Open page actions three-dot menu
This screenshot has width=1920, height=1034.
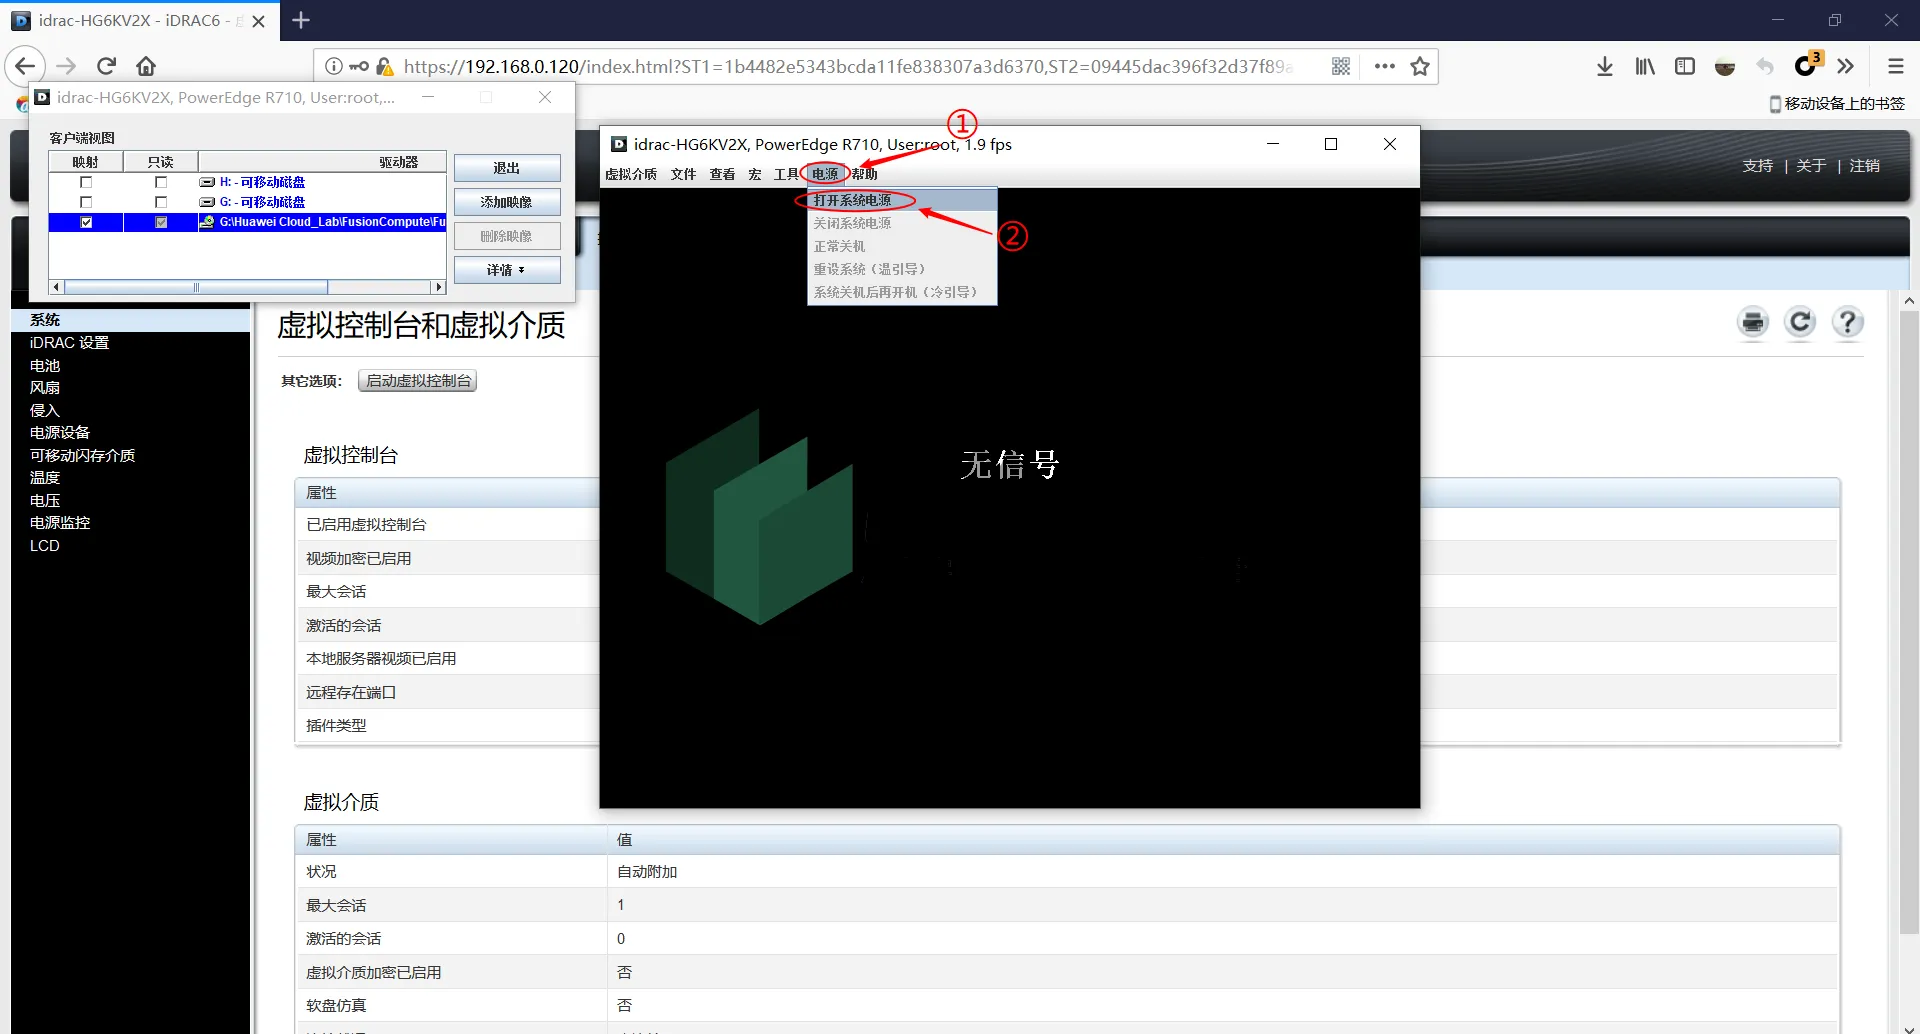(1384, 66)
